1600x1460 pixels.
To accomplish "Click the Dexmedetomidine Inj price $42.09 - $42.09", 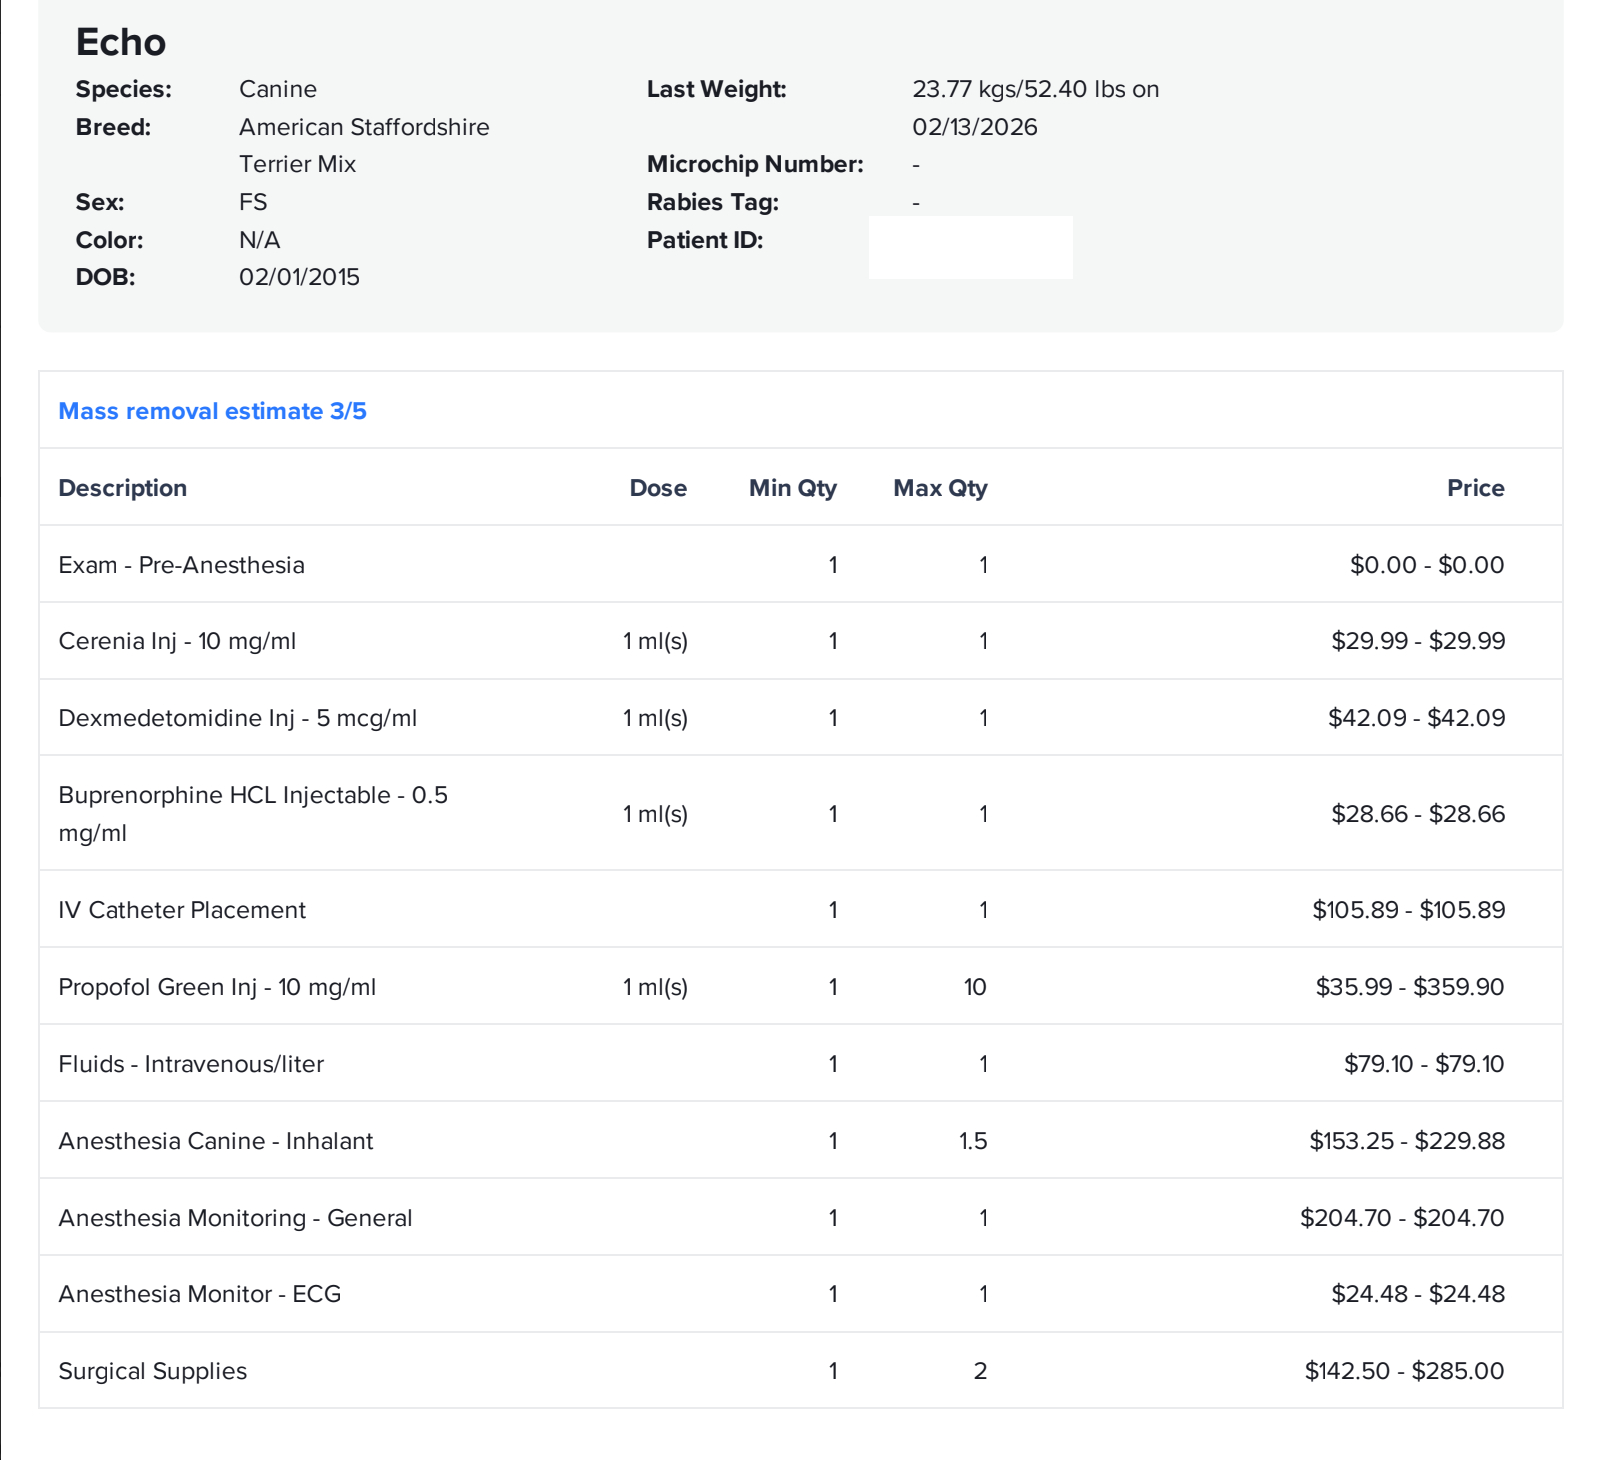I will [x=1416, y=718].
